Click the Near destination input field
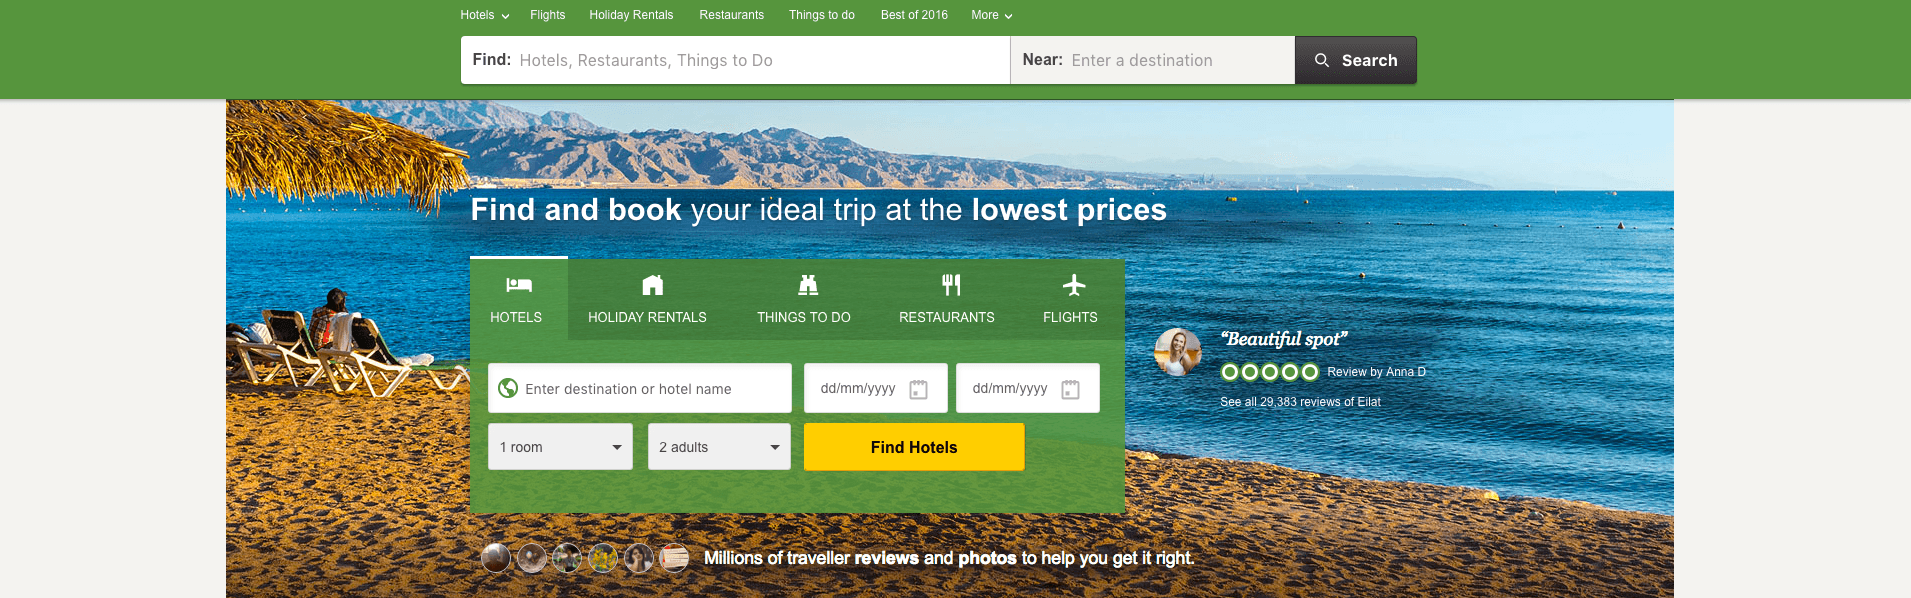 click(1153, 60)
